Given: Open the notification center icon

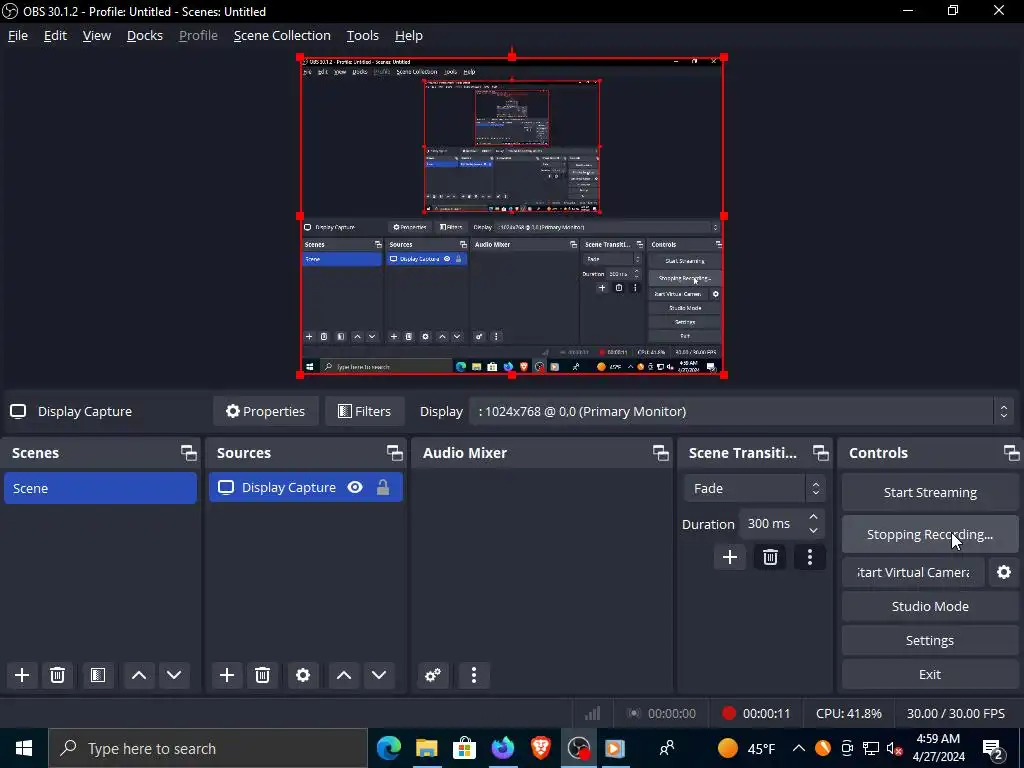Looking at the screenshot, I should click(993, 748).
